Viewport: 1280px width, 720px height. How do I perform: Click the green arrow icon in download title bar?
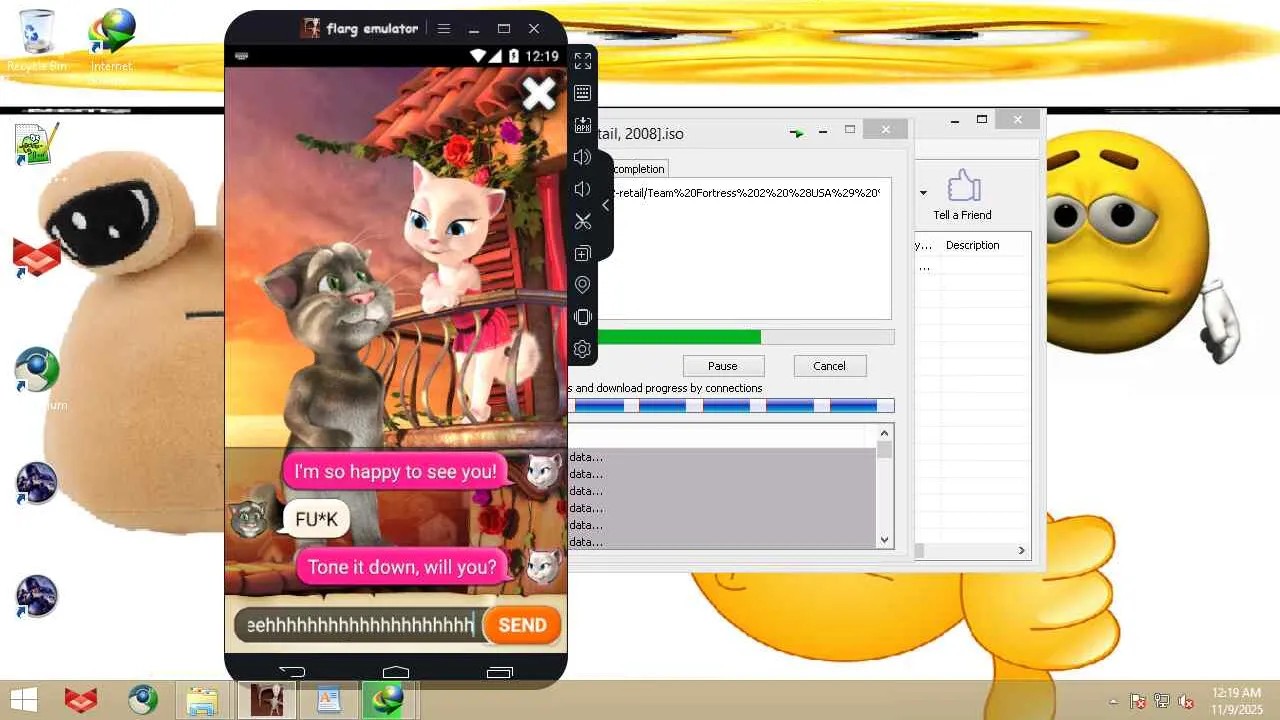[x=797, y=132]
